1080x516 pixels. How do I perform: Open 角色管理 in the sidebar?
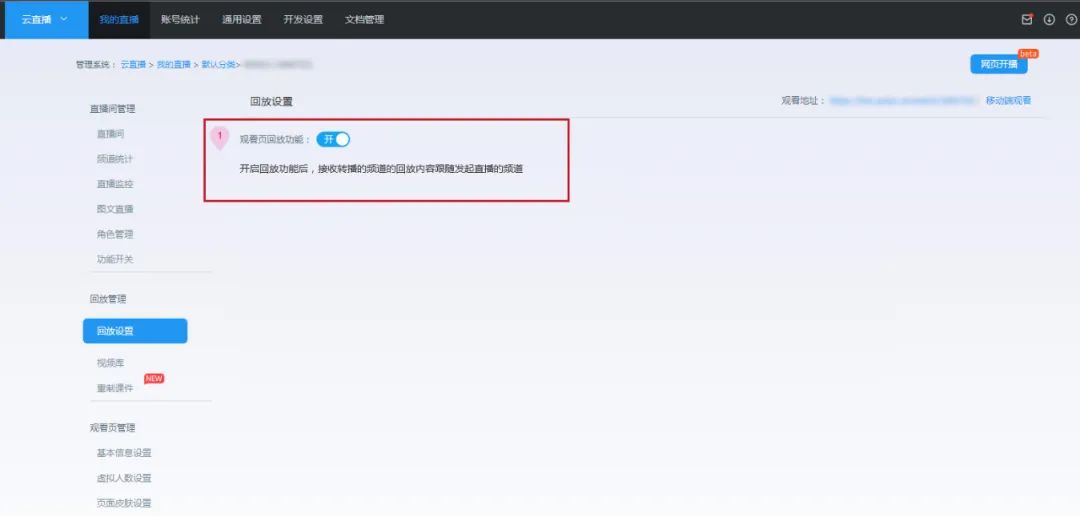click(x=114, y=234)
